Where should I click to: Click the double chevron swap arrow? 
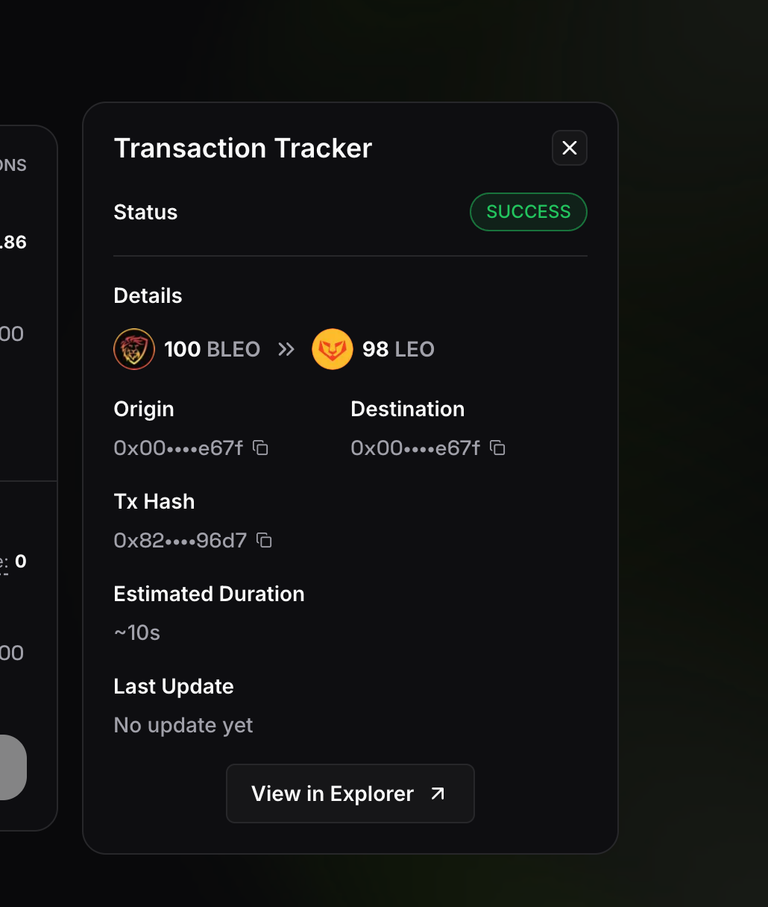click(x=286, y=349)
